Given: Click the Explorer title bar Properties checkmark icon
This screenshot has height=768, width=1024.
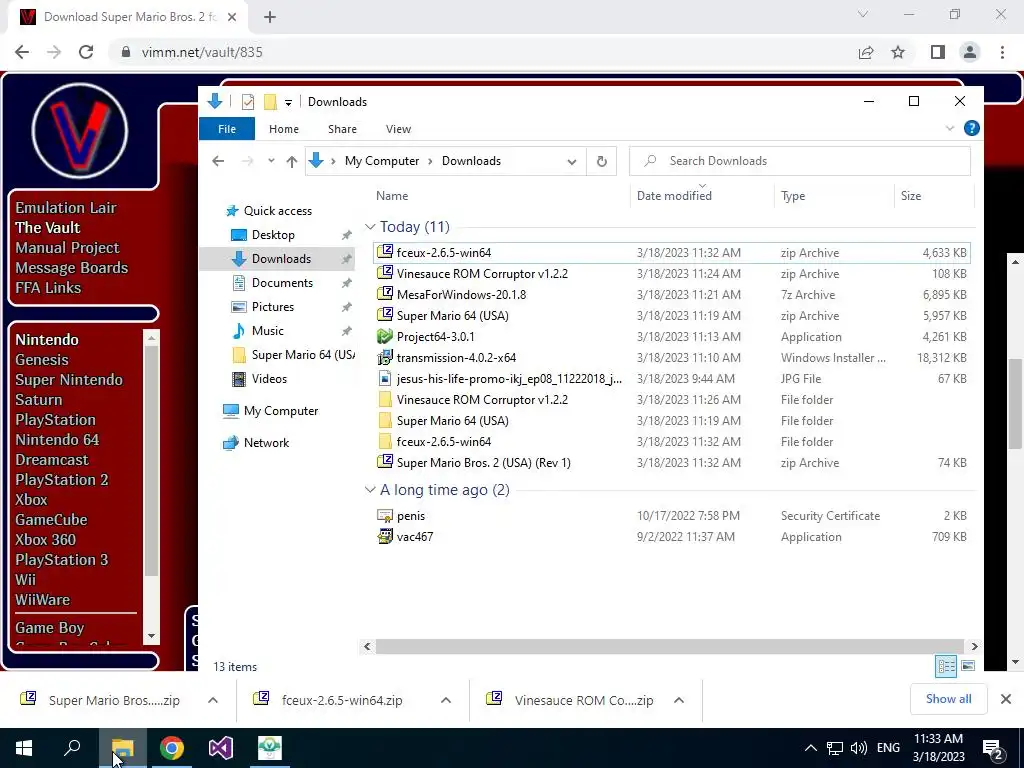Looking at the screenshot, I should tap(248, 102).
